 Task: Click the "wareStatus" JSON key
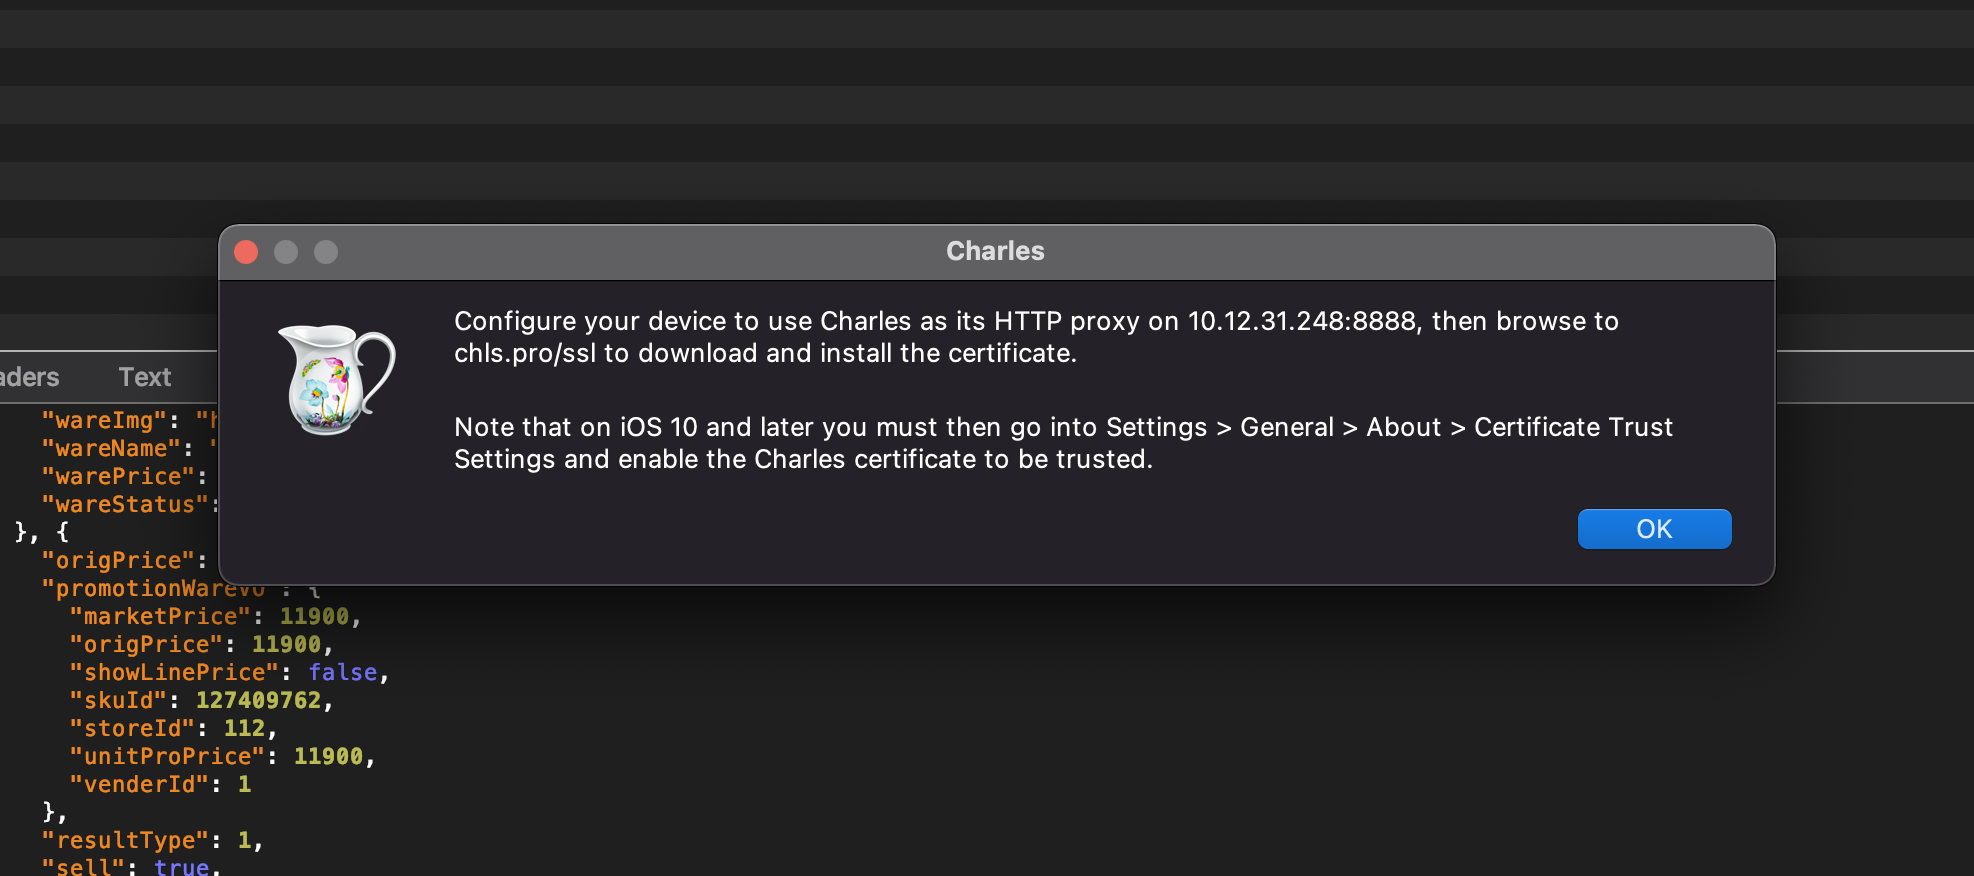[125, 504]
